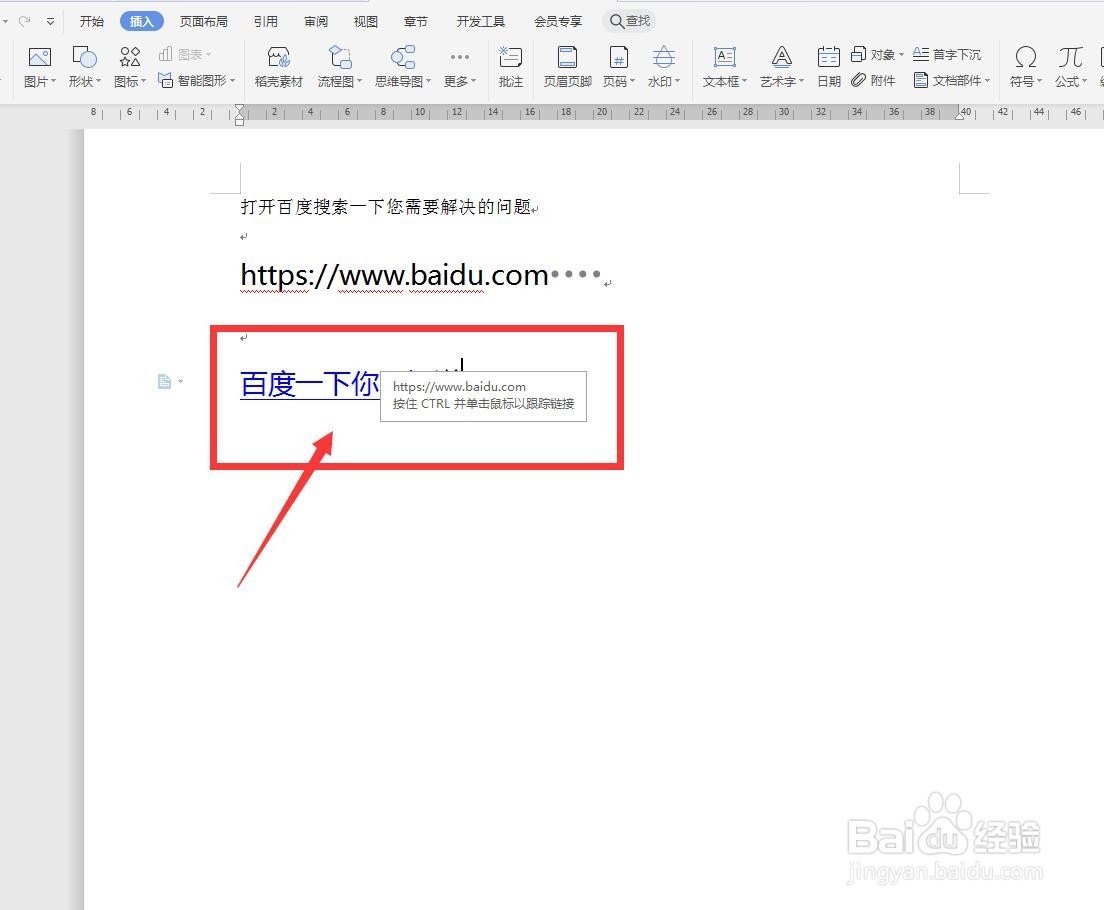1104x910 pixels.
Task: Insert an 对象 object
Action: click(877, 54)
